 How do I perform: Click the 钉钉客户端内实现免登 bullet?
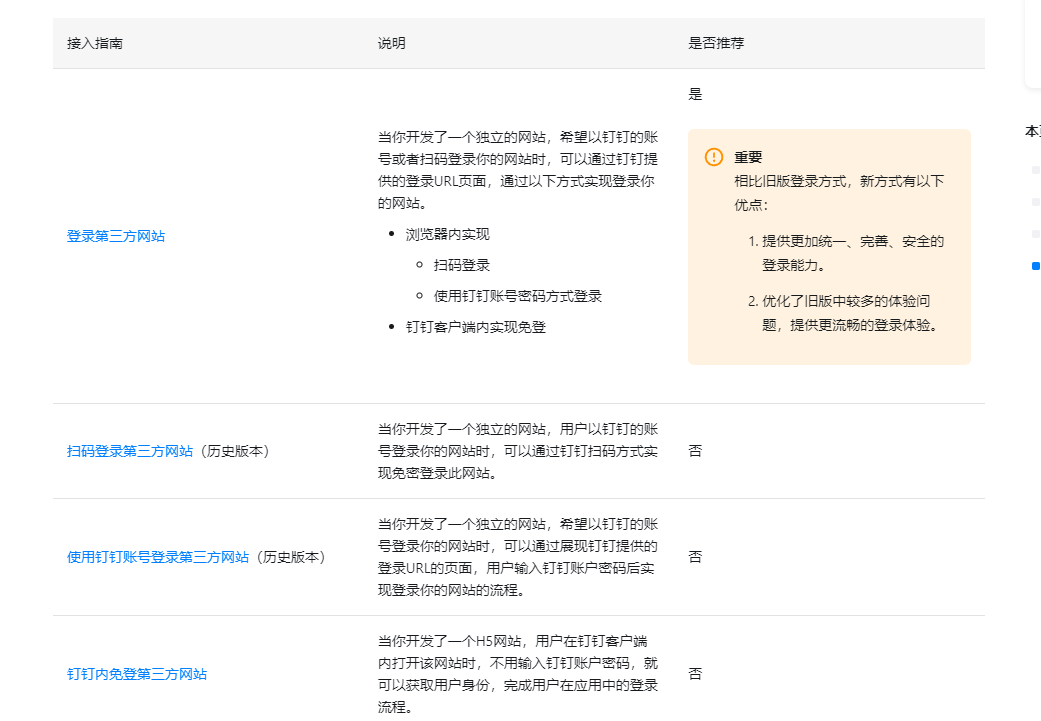pos(476,327)
